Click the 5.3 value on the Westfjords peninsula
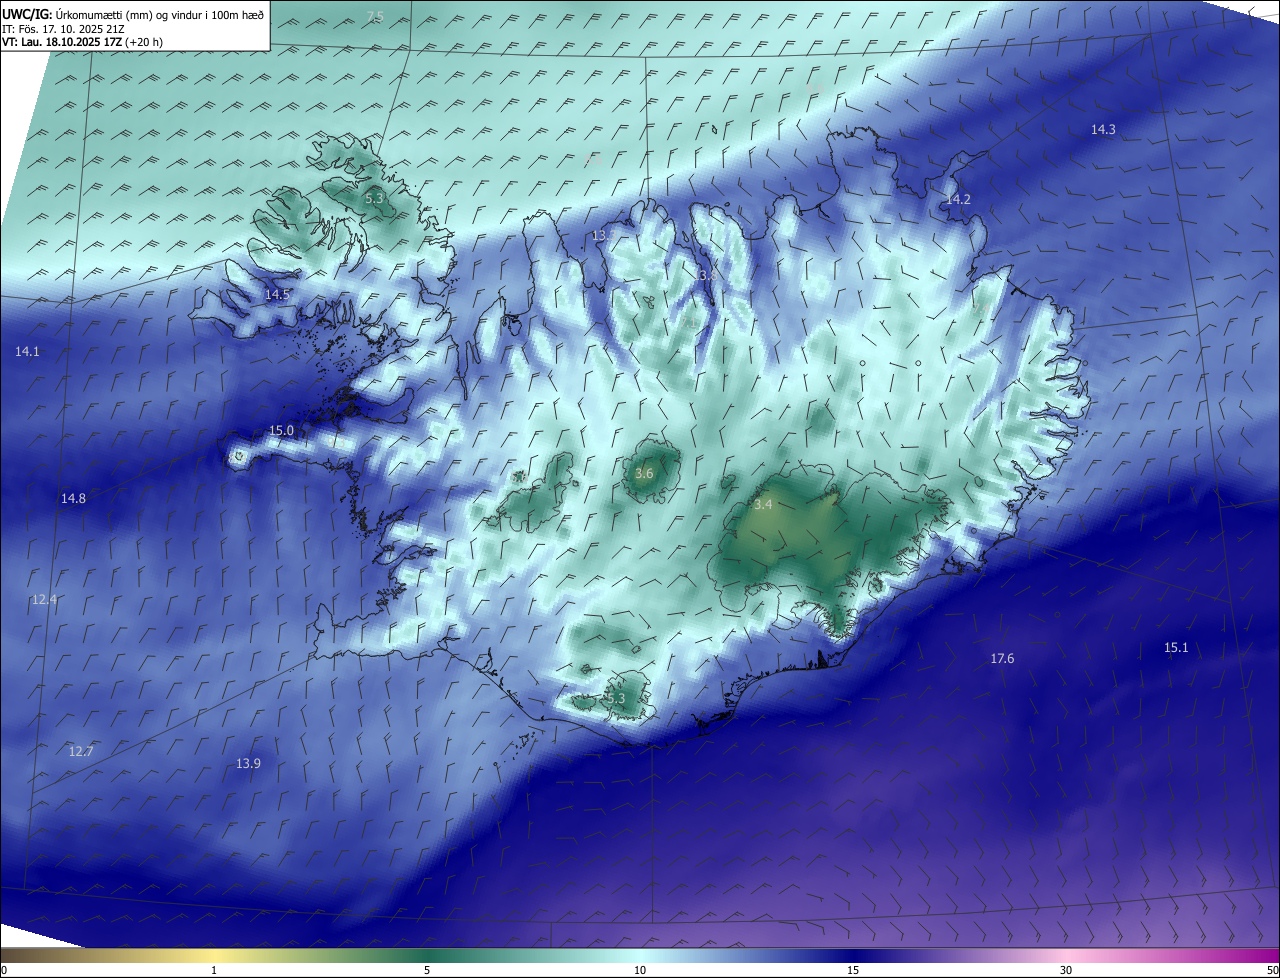Screen dimensions: 1280x978 click(374, 198)
